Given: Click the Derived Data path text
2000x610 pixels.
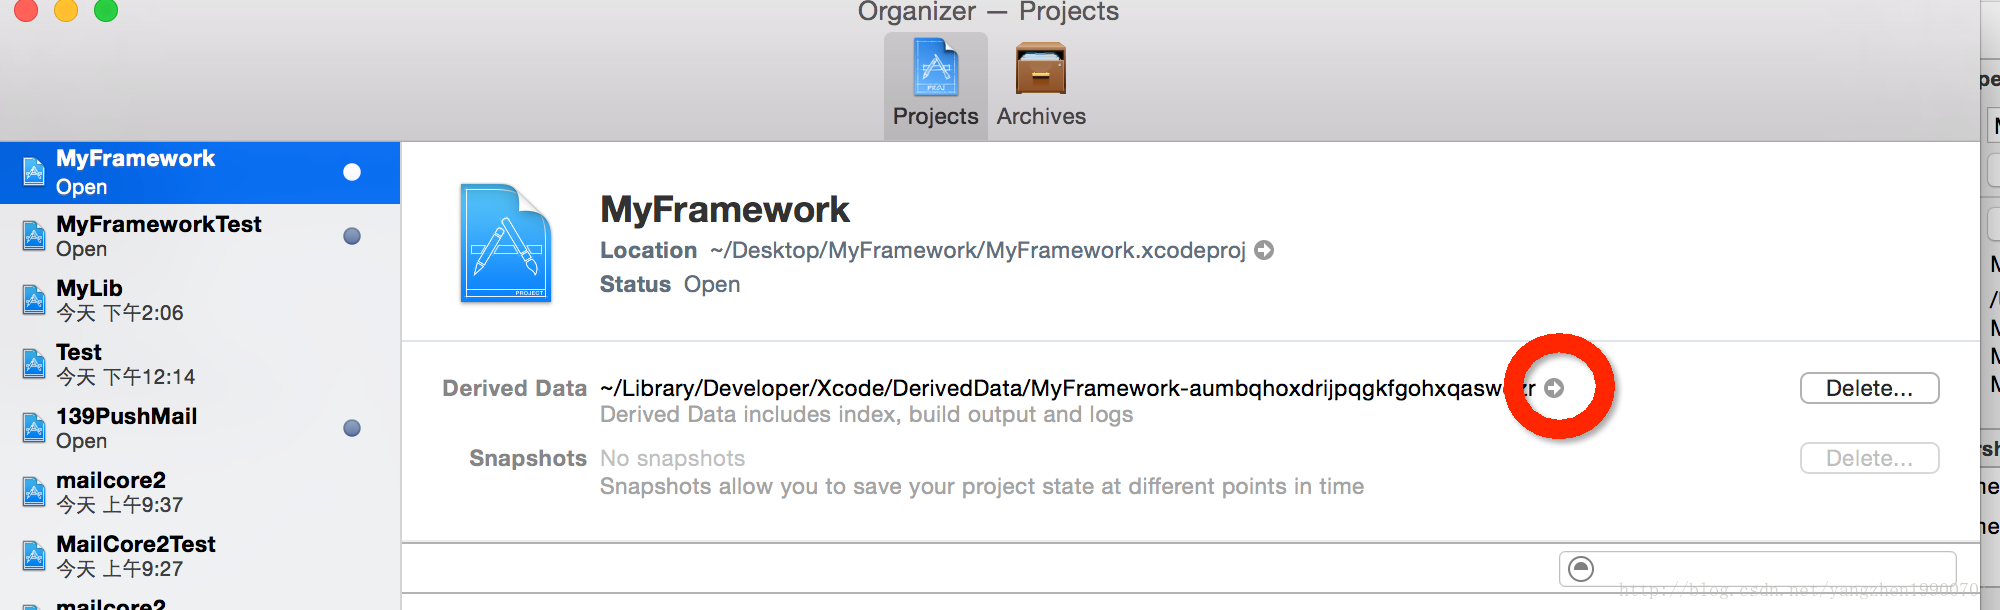Looking at the screenshot, I should [1067, 388].
